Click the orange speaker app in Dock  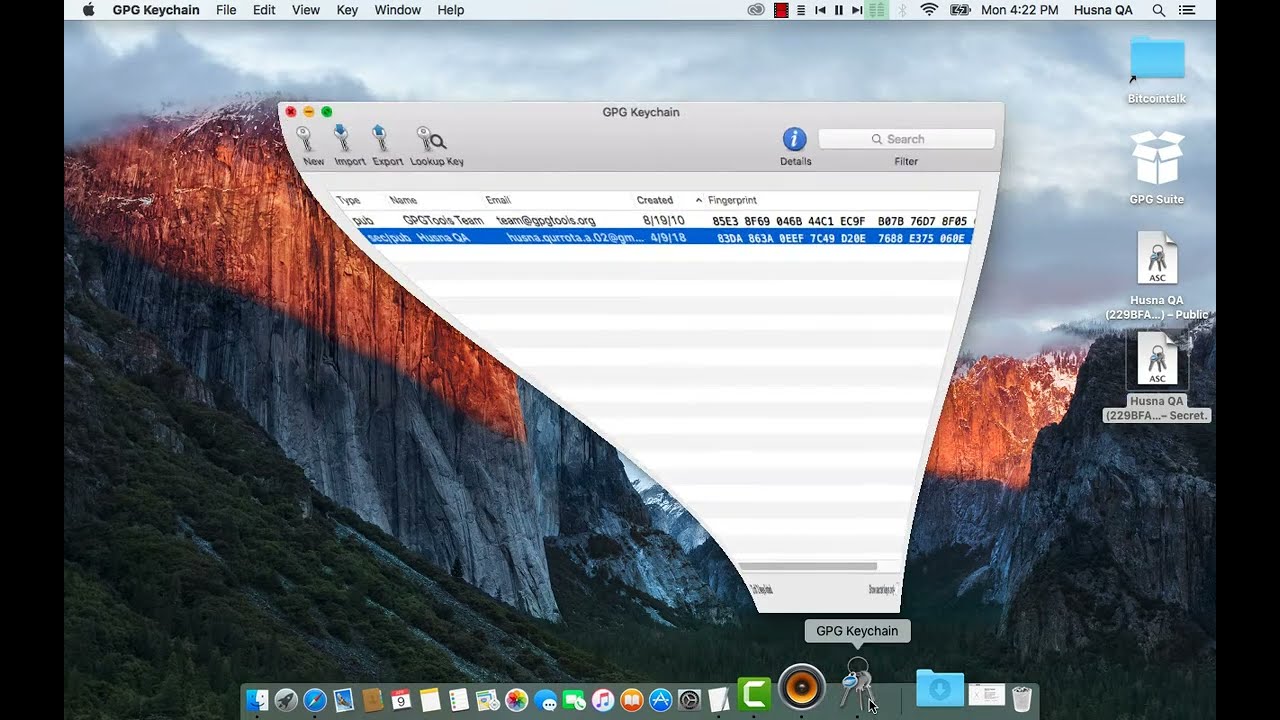point(802,687)
